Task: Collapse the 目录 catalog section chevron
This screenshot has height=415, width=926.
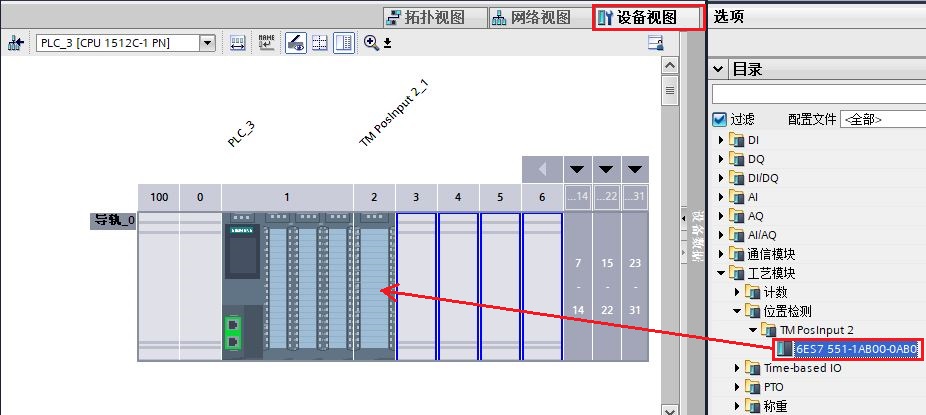Action: (x=718, y=69)
